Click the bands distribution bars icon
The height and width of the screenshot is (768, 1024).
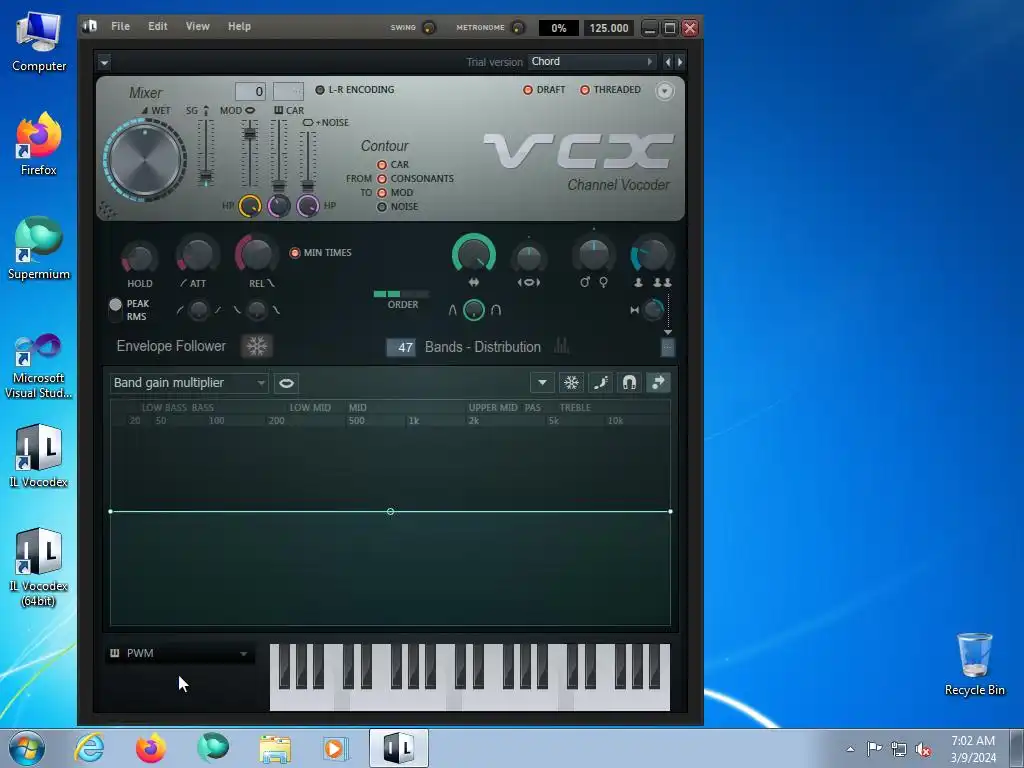(561, 346)
